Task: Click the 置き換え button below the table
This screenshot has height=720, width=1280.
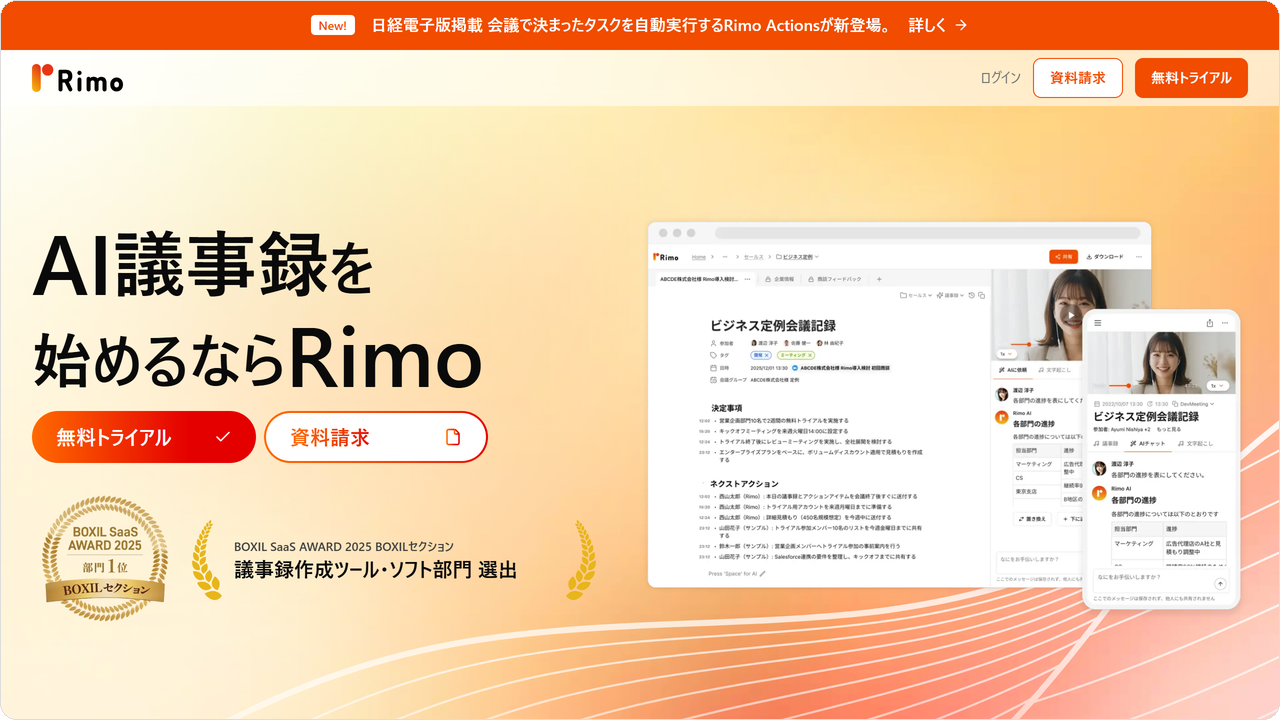Action: pos(1032,519)
